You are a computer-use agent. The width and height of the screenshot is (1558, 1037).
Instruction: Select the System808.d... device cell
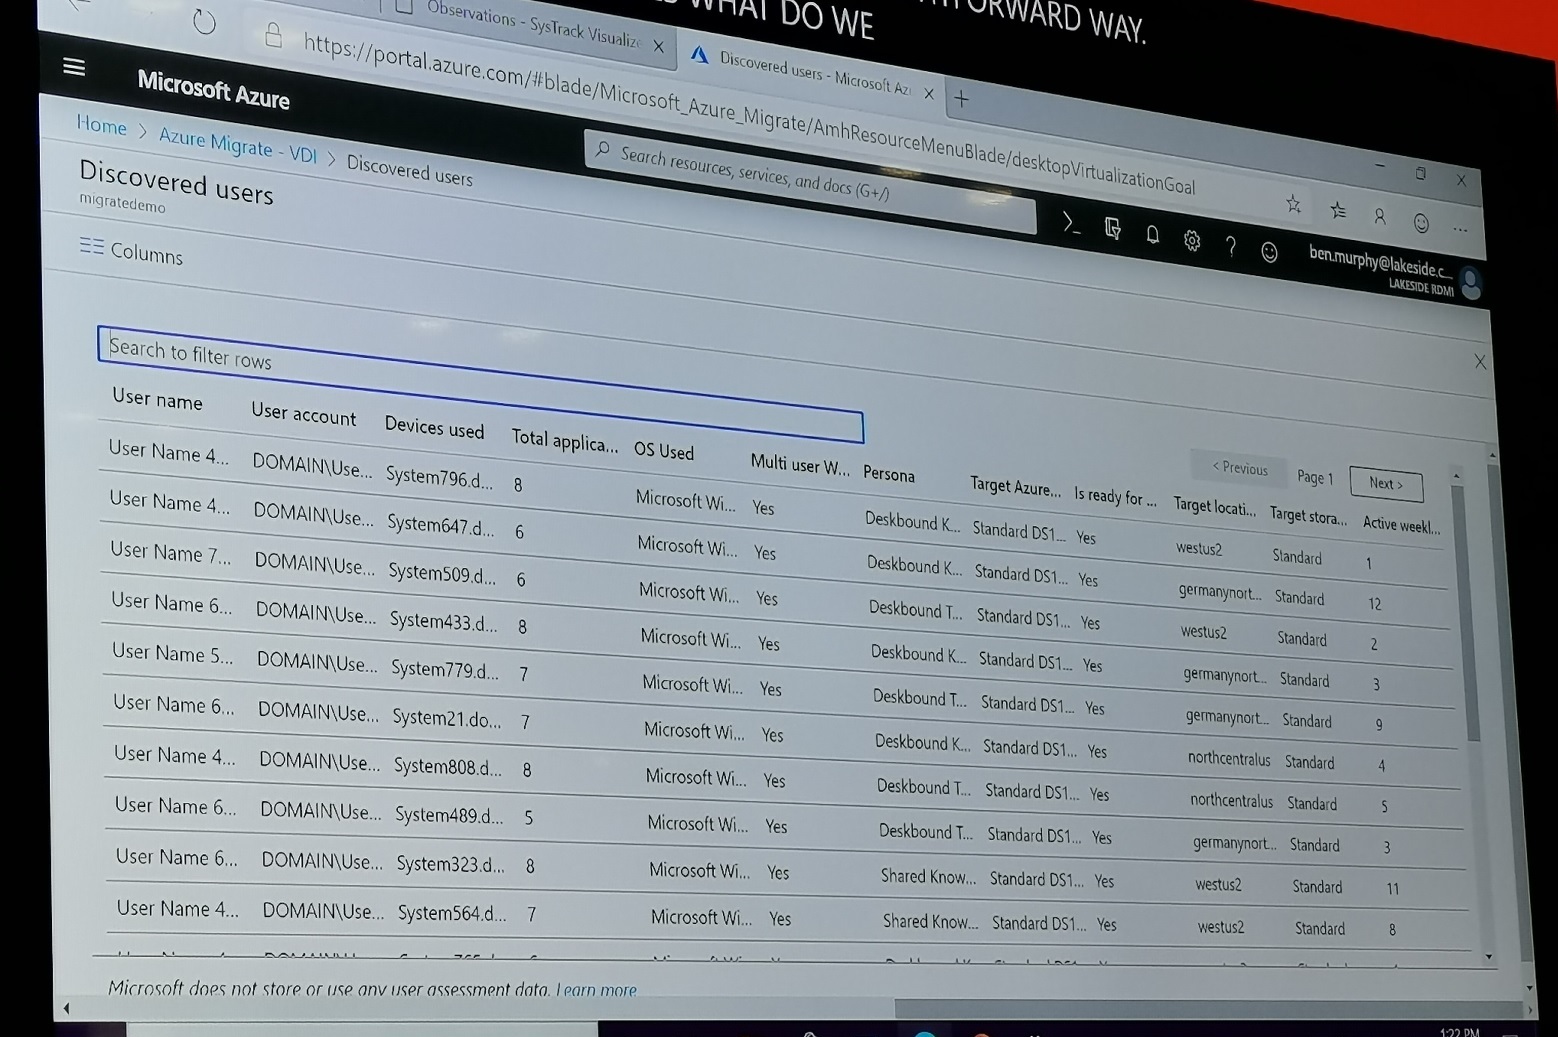pos(448,767)
